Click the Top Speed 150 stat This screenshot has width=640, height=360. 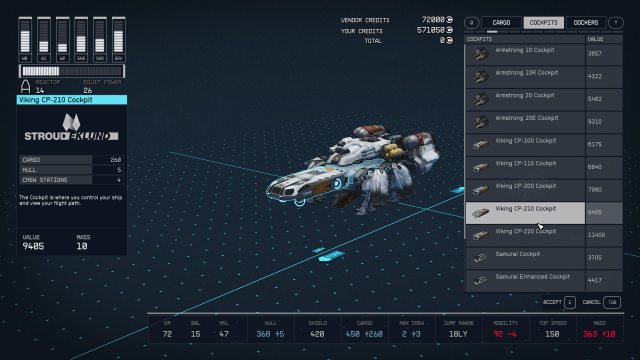(x=552, y=330)
